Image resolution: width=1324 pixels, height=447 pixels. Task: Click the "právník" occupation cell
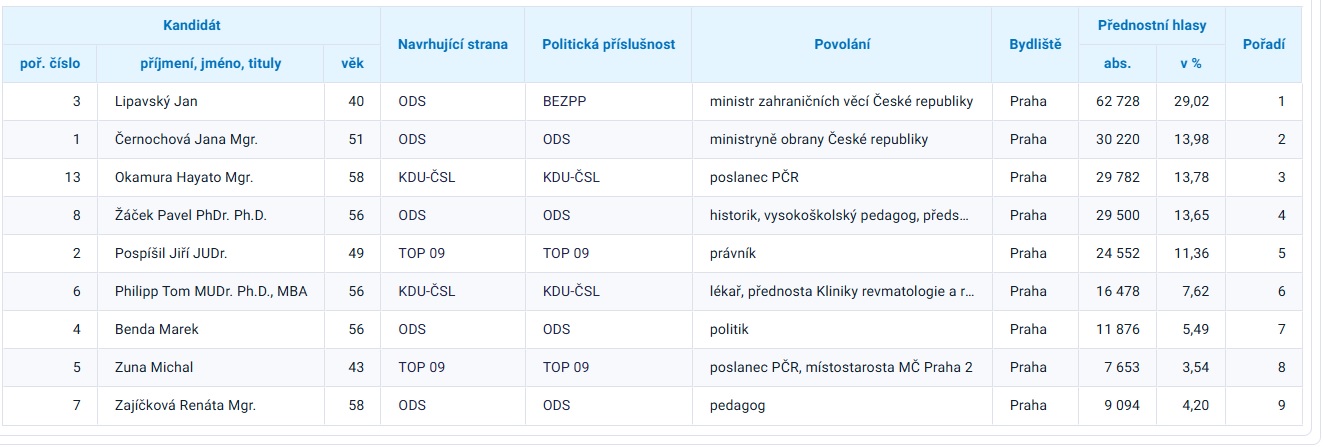(x=734, y=253)
